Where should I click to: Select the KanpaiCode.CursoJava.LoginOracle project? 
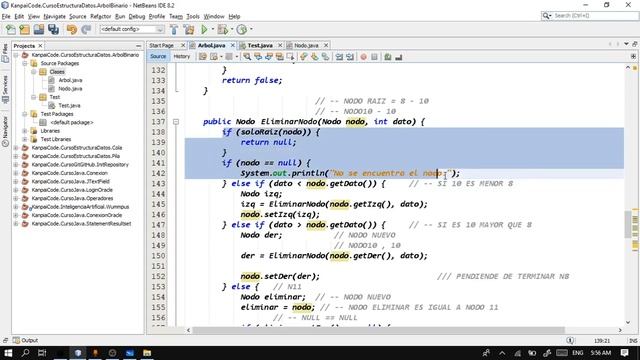point(72,190)
